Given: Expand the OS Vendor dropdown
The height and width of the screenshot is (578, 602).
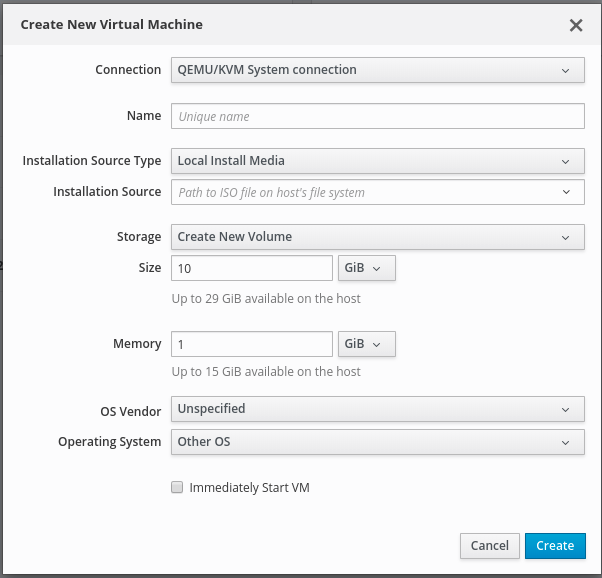Looking at the screenshot, I should pyautogui.click(x=377, y=409).
